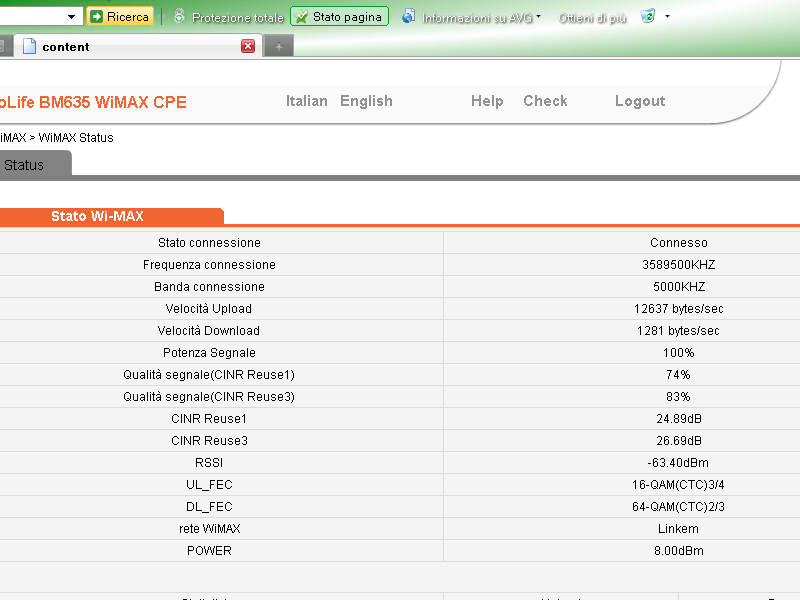Image resolution: width=800 pixels, height=600 pixels.
Task: Click the Ricerca search button
Action: (x=120, y=17)
